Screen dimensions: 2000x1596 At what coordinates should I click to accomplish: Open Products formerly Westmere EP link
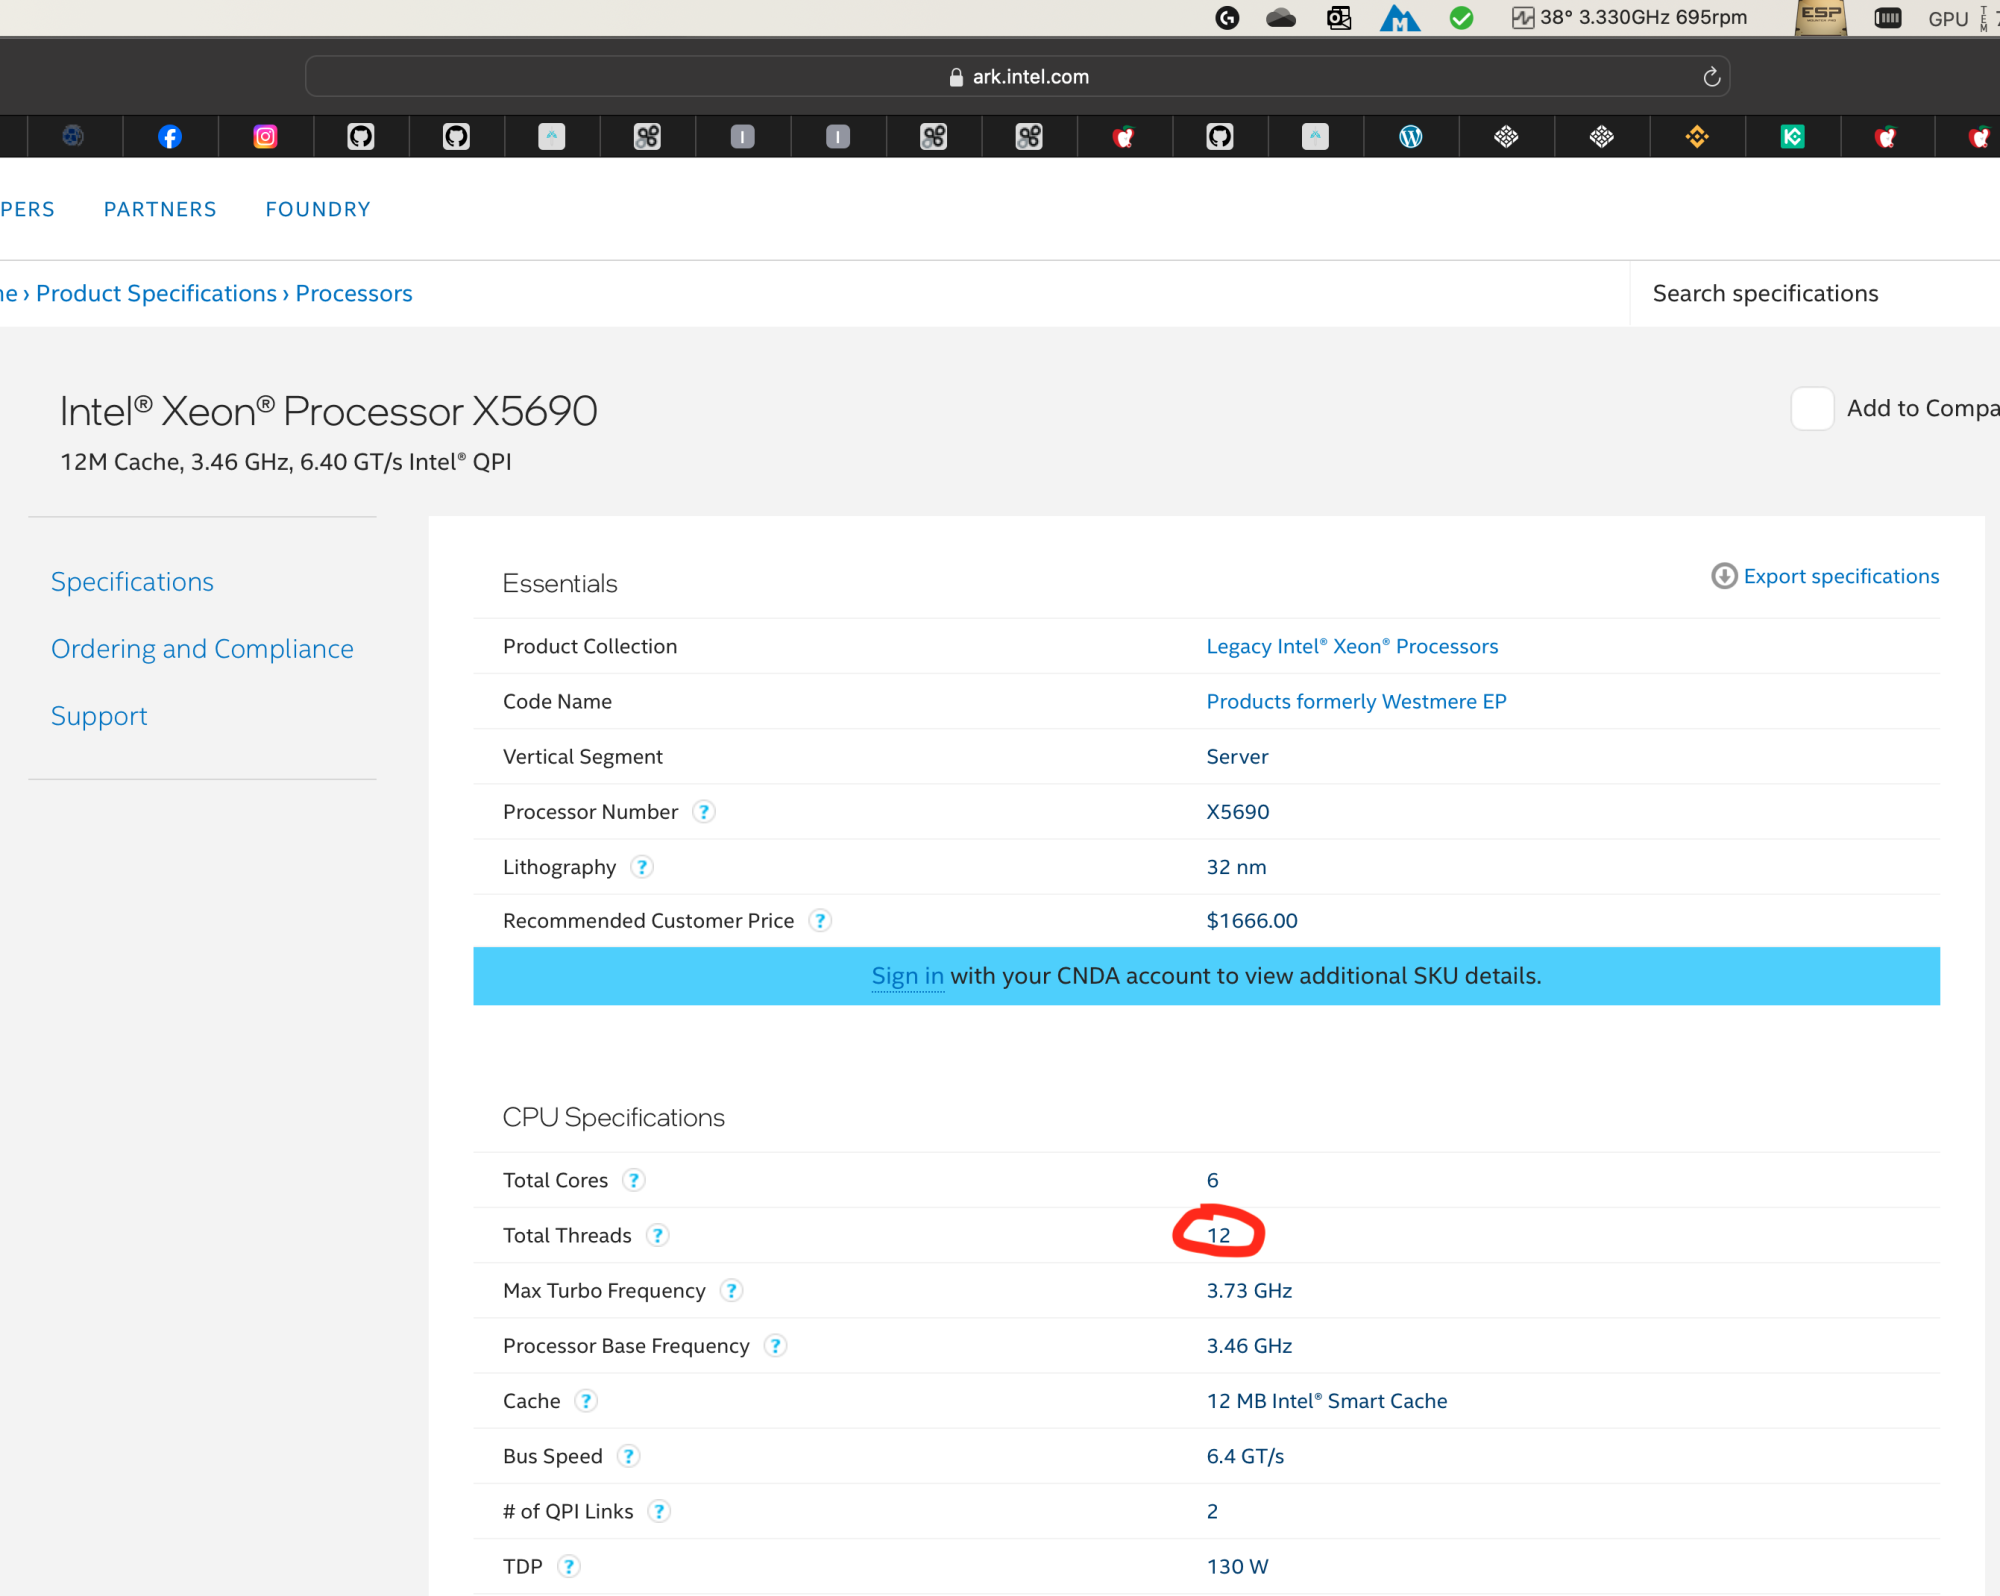click(1356, 701)
